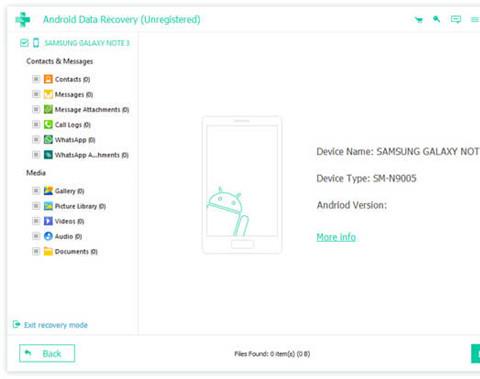Click the Android Data Recovery logo
Viewport: 480px width, 379px height.
click(23, 20)
